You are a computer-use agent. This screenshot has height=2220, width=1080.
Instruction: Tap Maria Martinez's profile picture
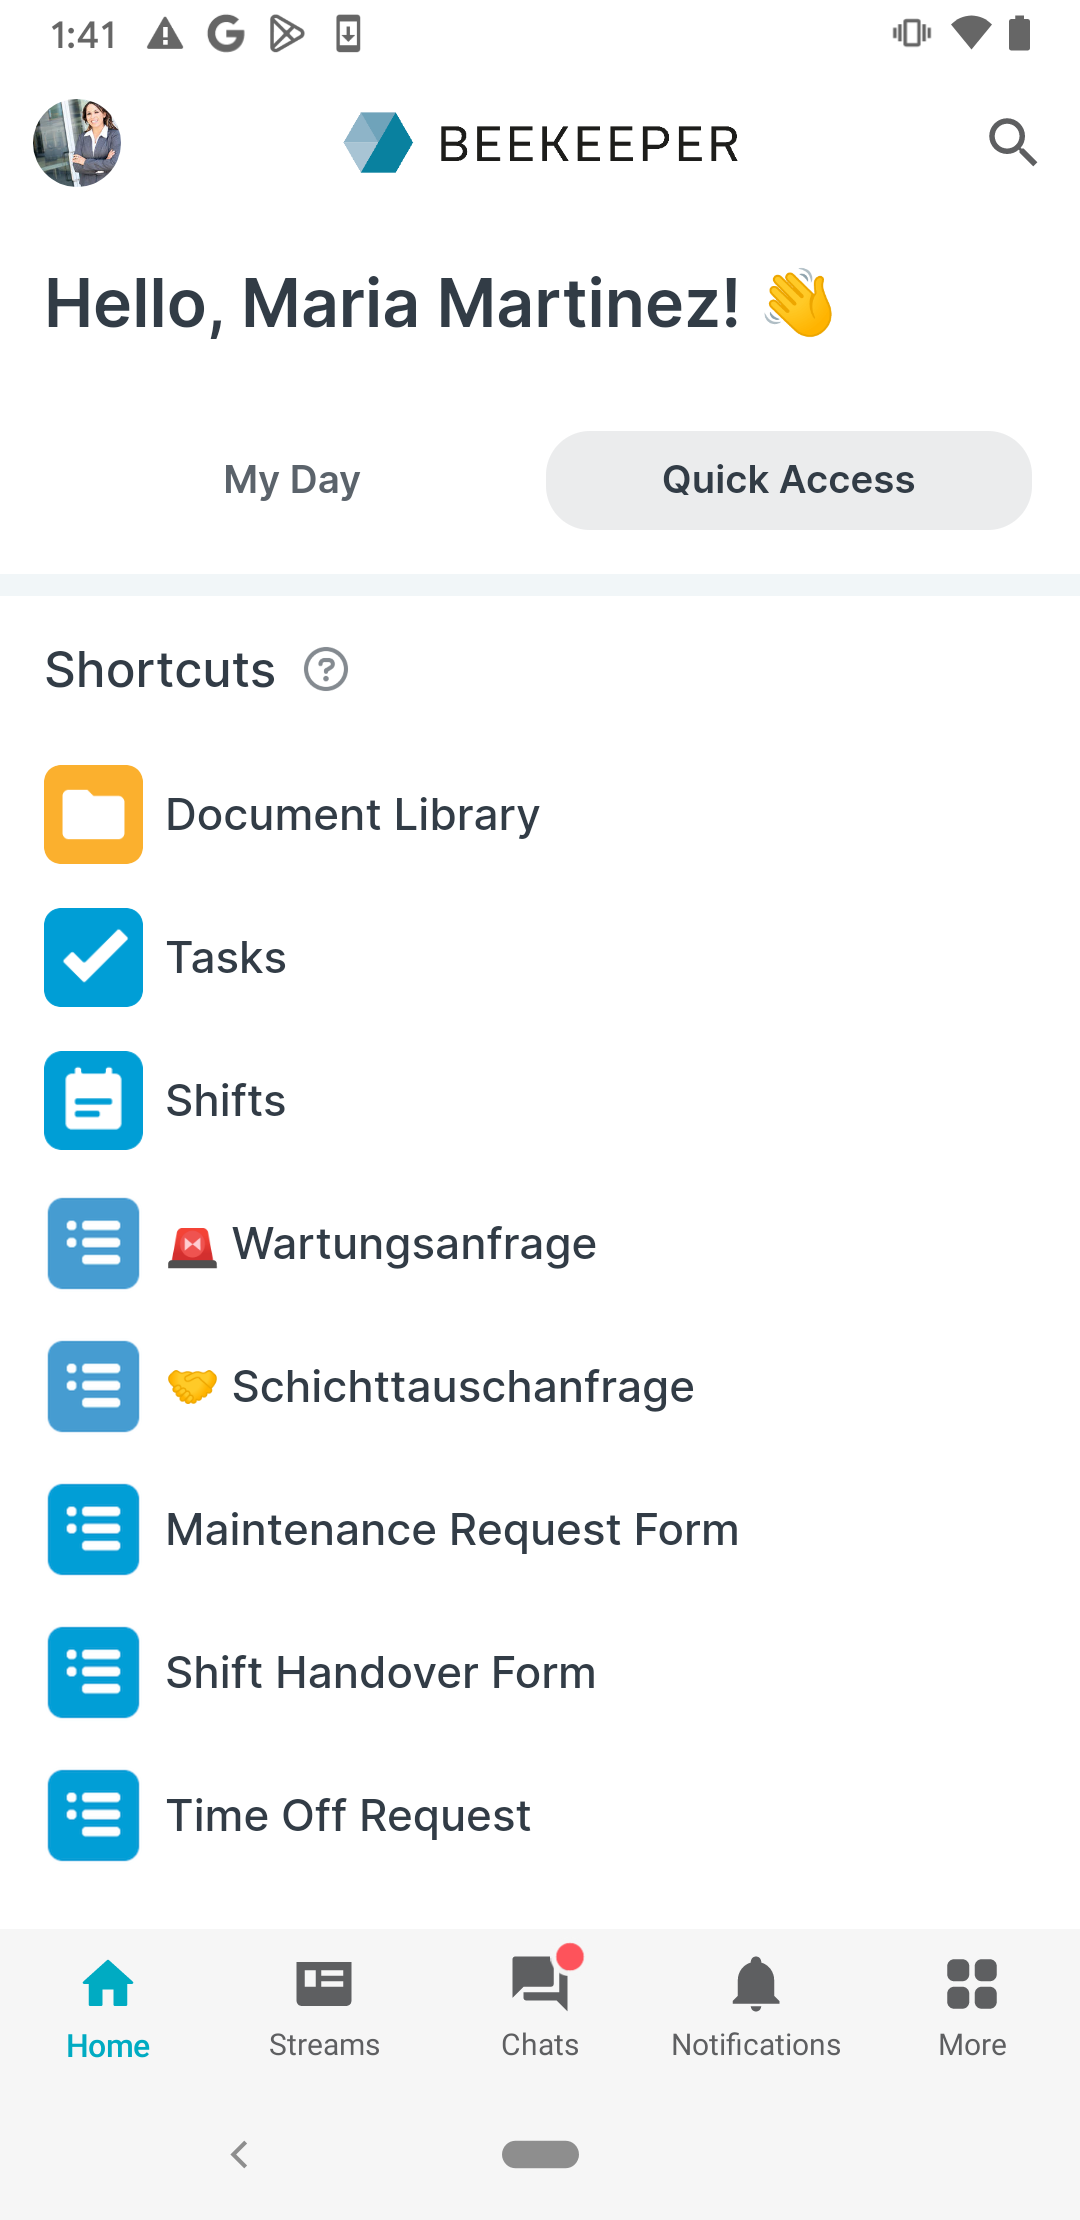77,143
